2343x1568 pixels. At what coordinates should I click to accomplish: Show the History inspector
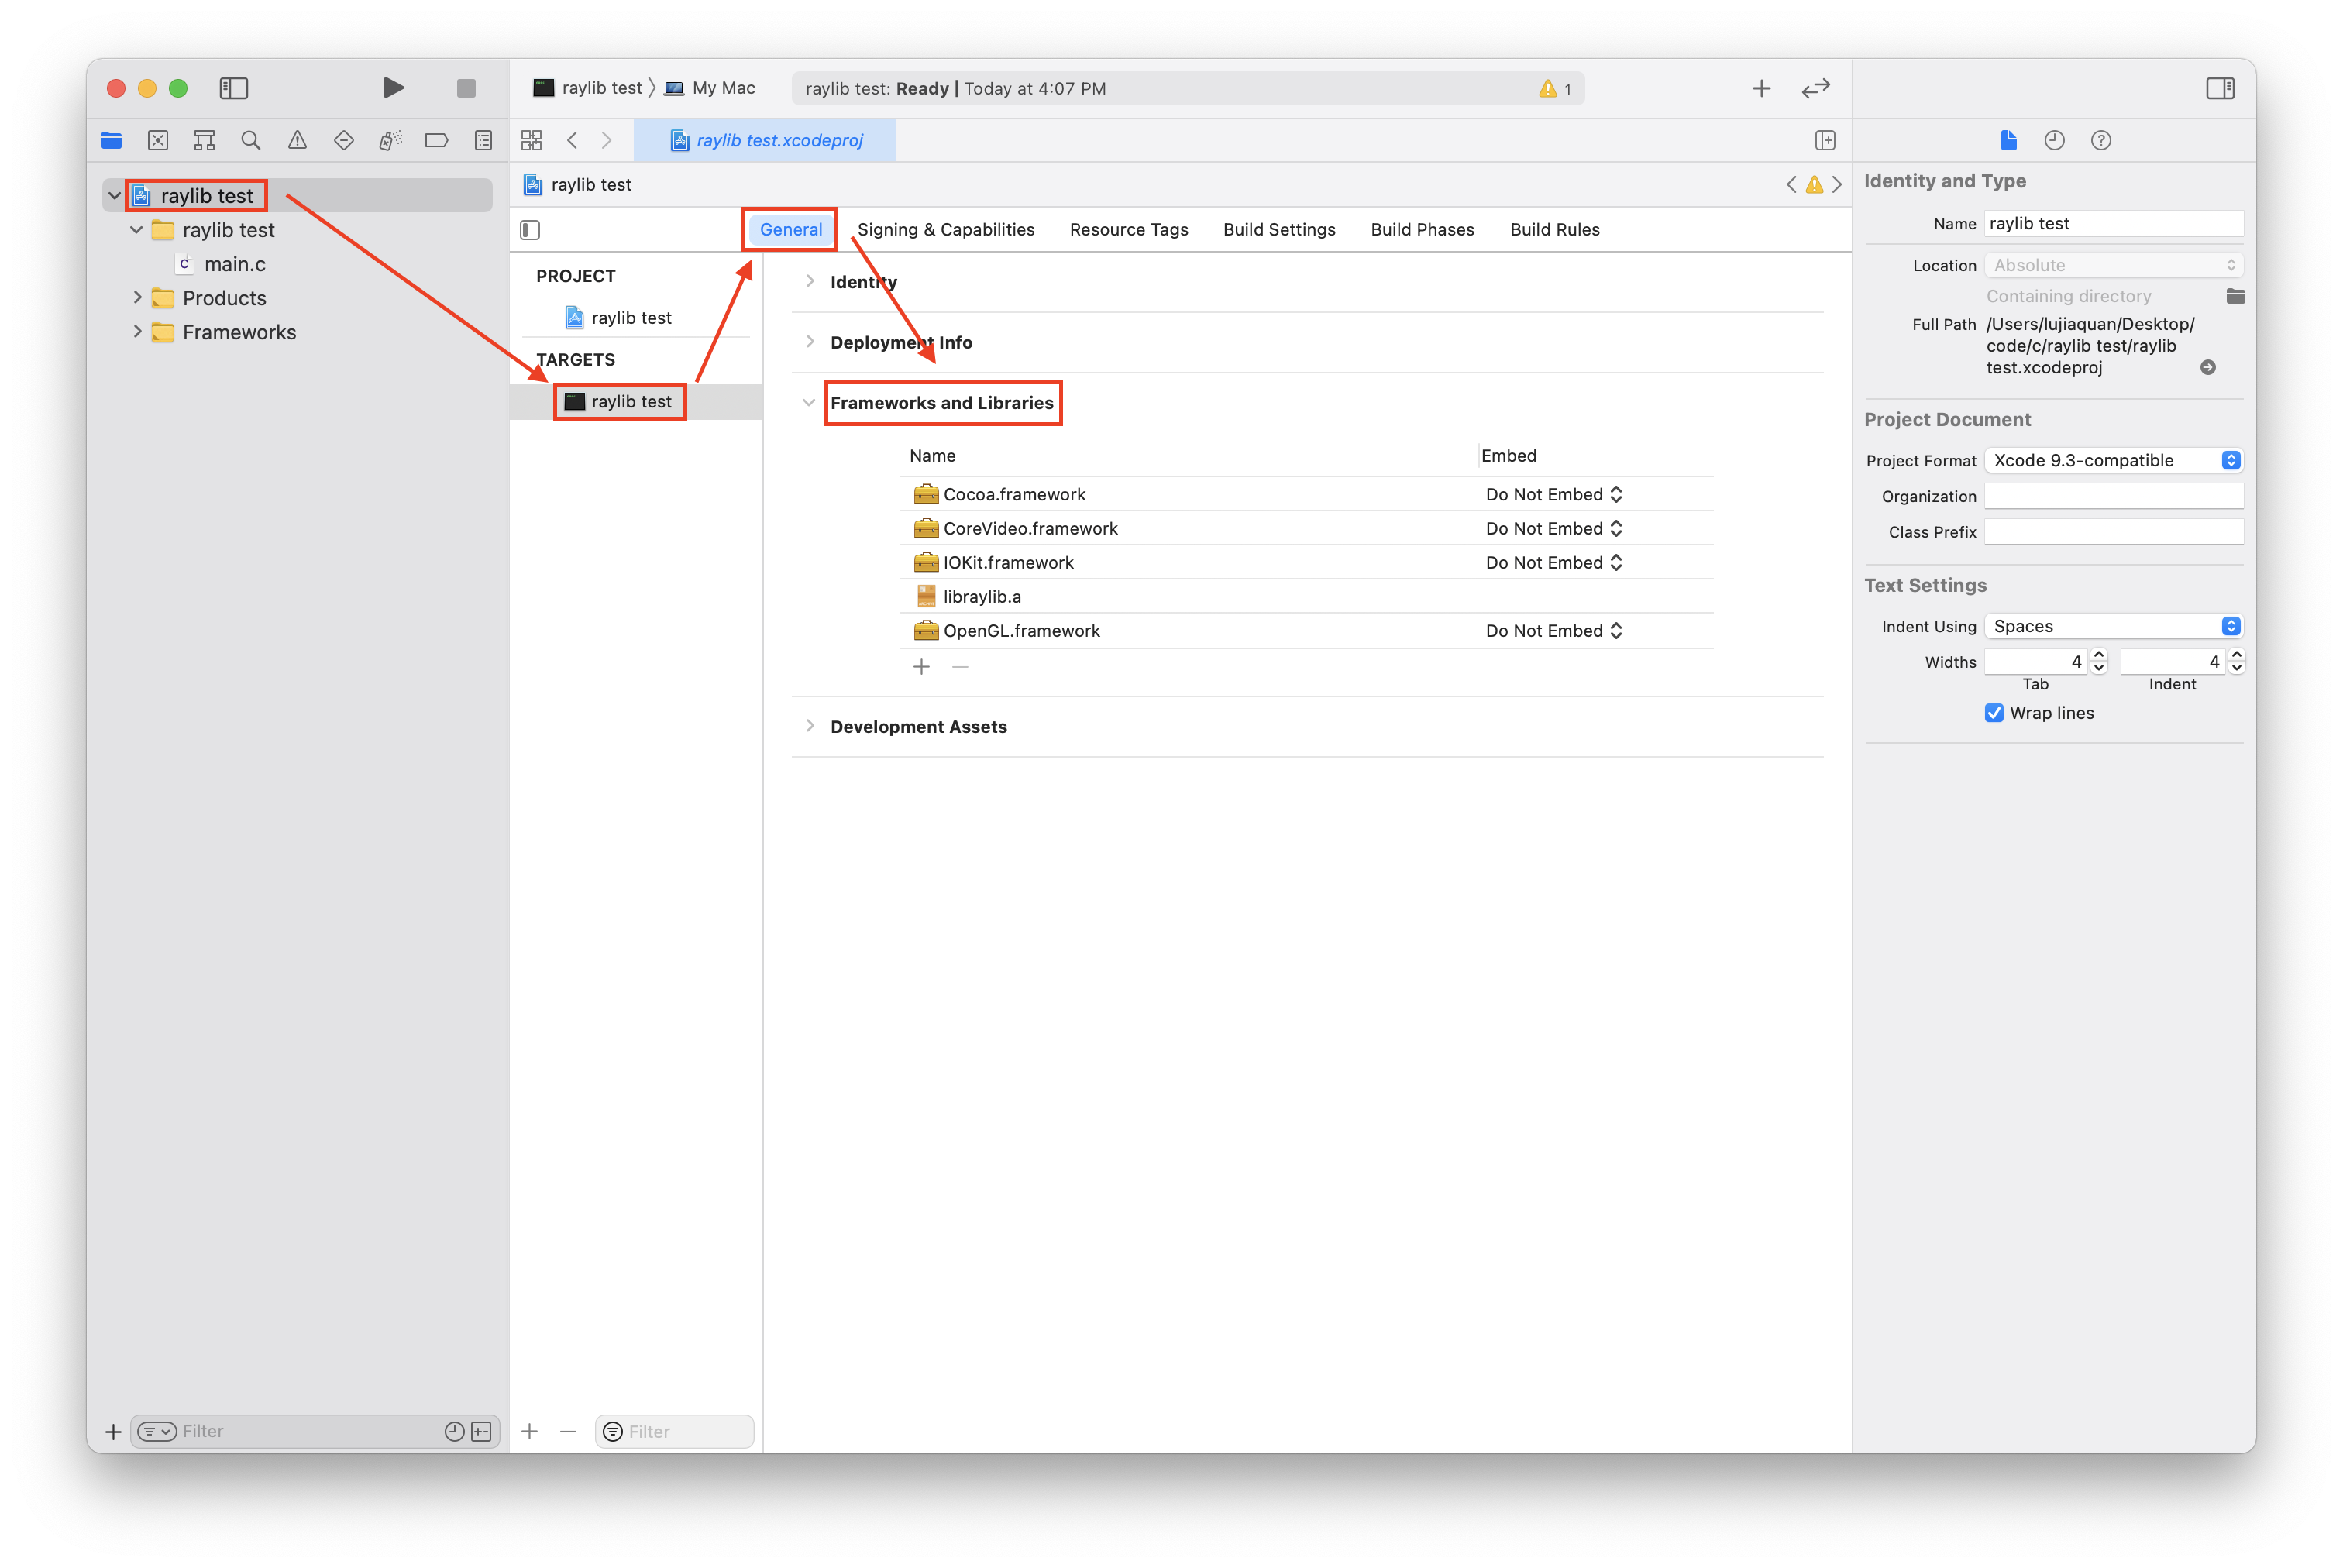pos(2054,140)
